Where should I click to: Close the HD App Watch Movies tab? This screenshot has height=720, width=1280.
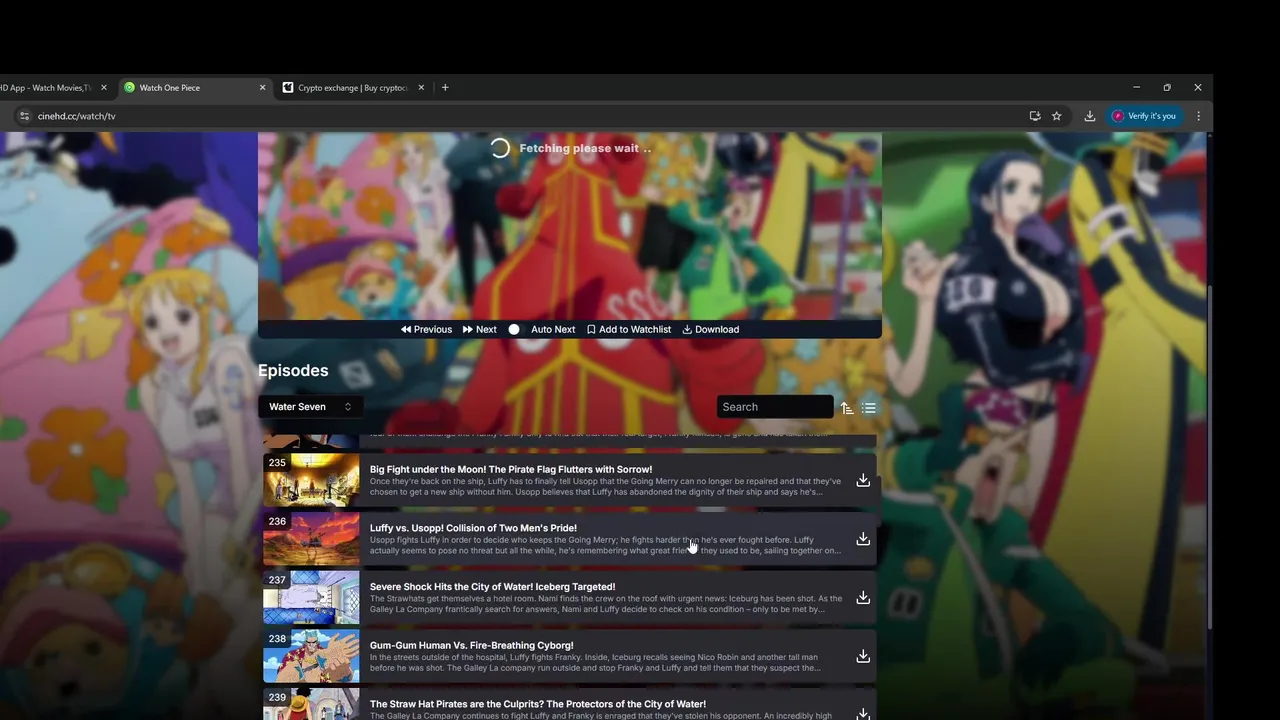tap(103, 88)
